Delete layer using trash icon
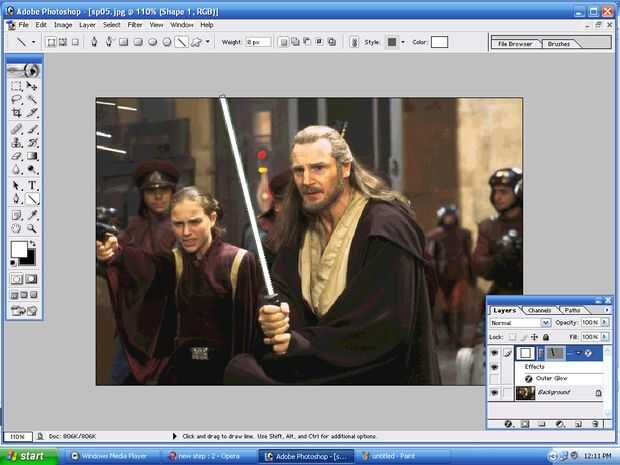 tap(595, 424)
